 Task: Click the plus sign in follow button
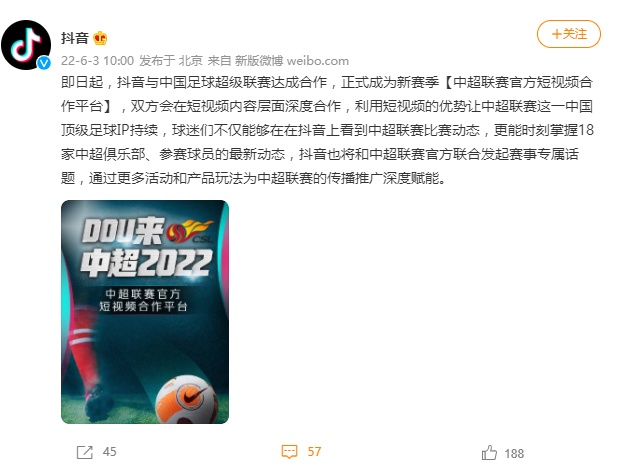pyautogui.click(x=556, y=34)
